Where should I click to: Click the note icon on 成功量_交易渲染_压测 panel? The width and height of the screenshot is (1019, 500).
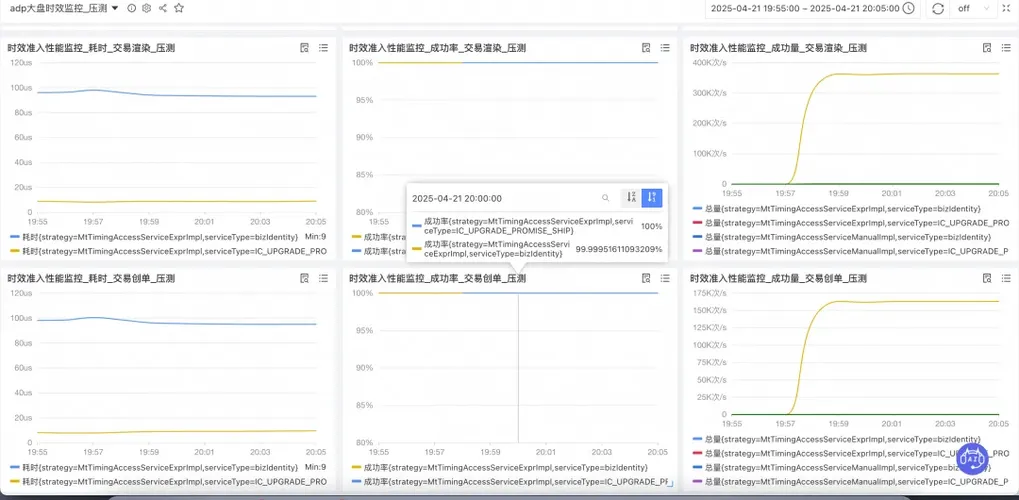click(986, 47)
